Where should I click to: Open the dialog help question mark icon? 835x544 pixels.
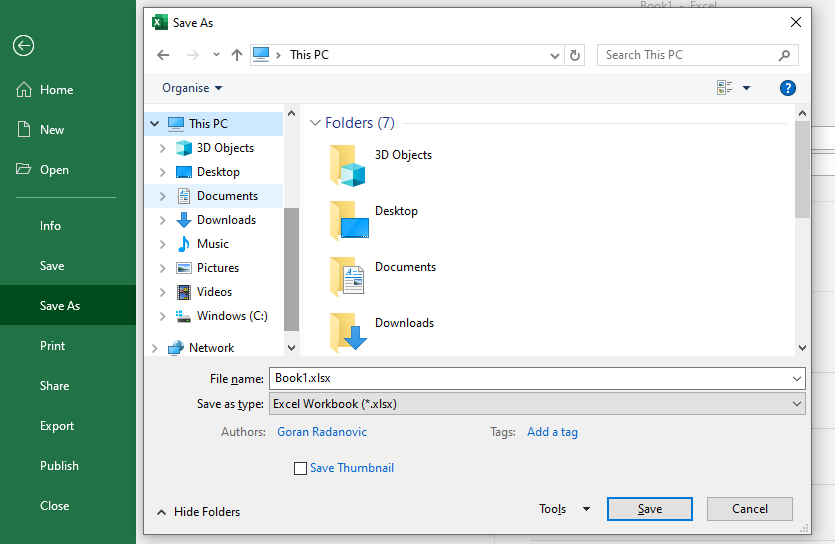click(787, 88)
